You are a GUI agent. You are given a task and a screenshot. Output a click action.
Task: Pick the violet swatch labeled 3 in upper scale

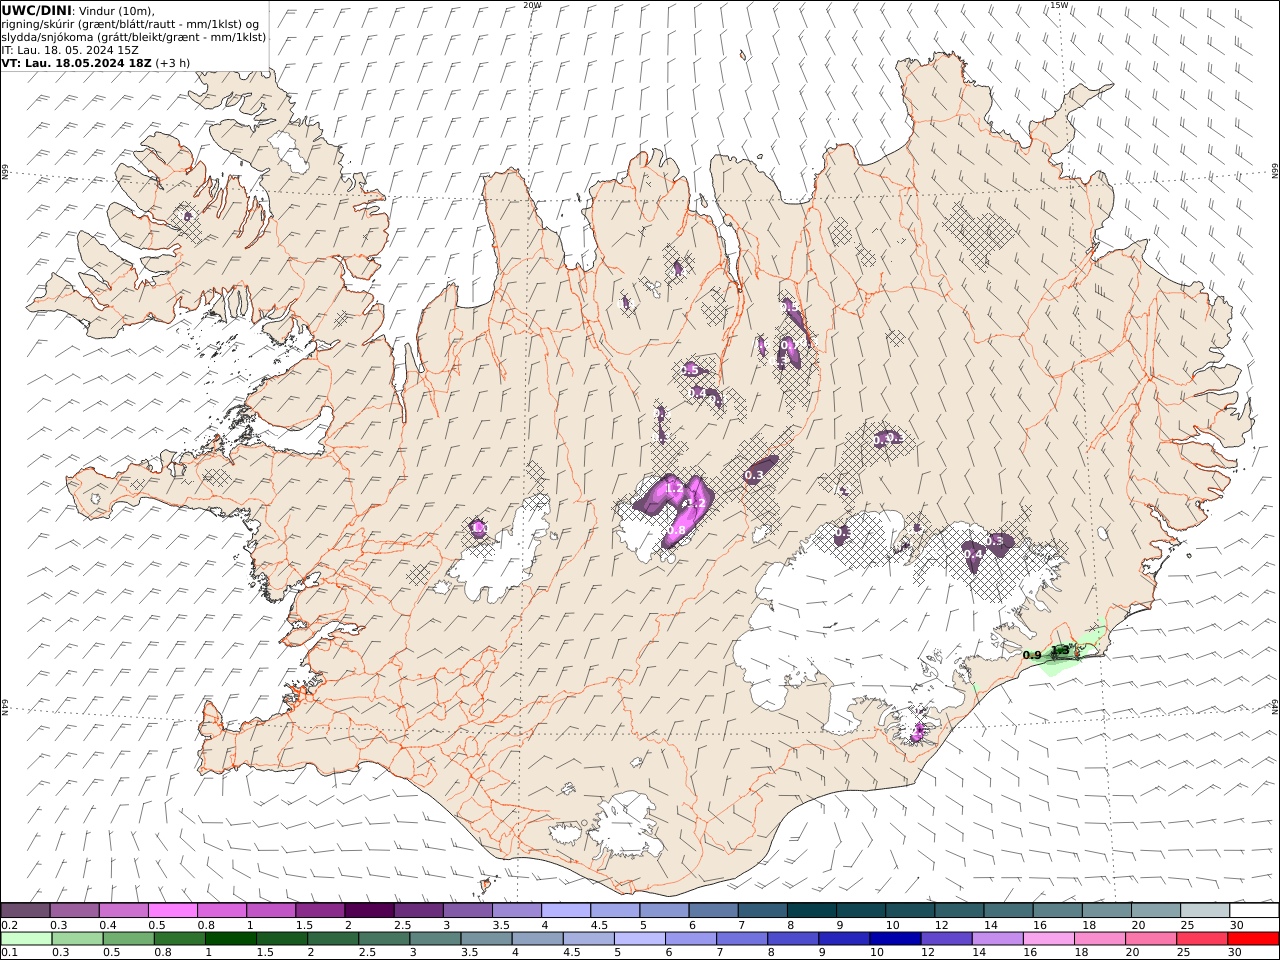tap(467, 910)
